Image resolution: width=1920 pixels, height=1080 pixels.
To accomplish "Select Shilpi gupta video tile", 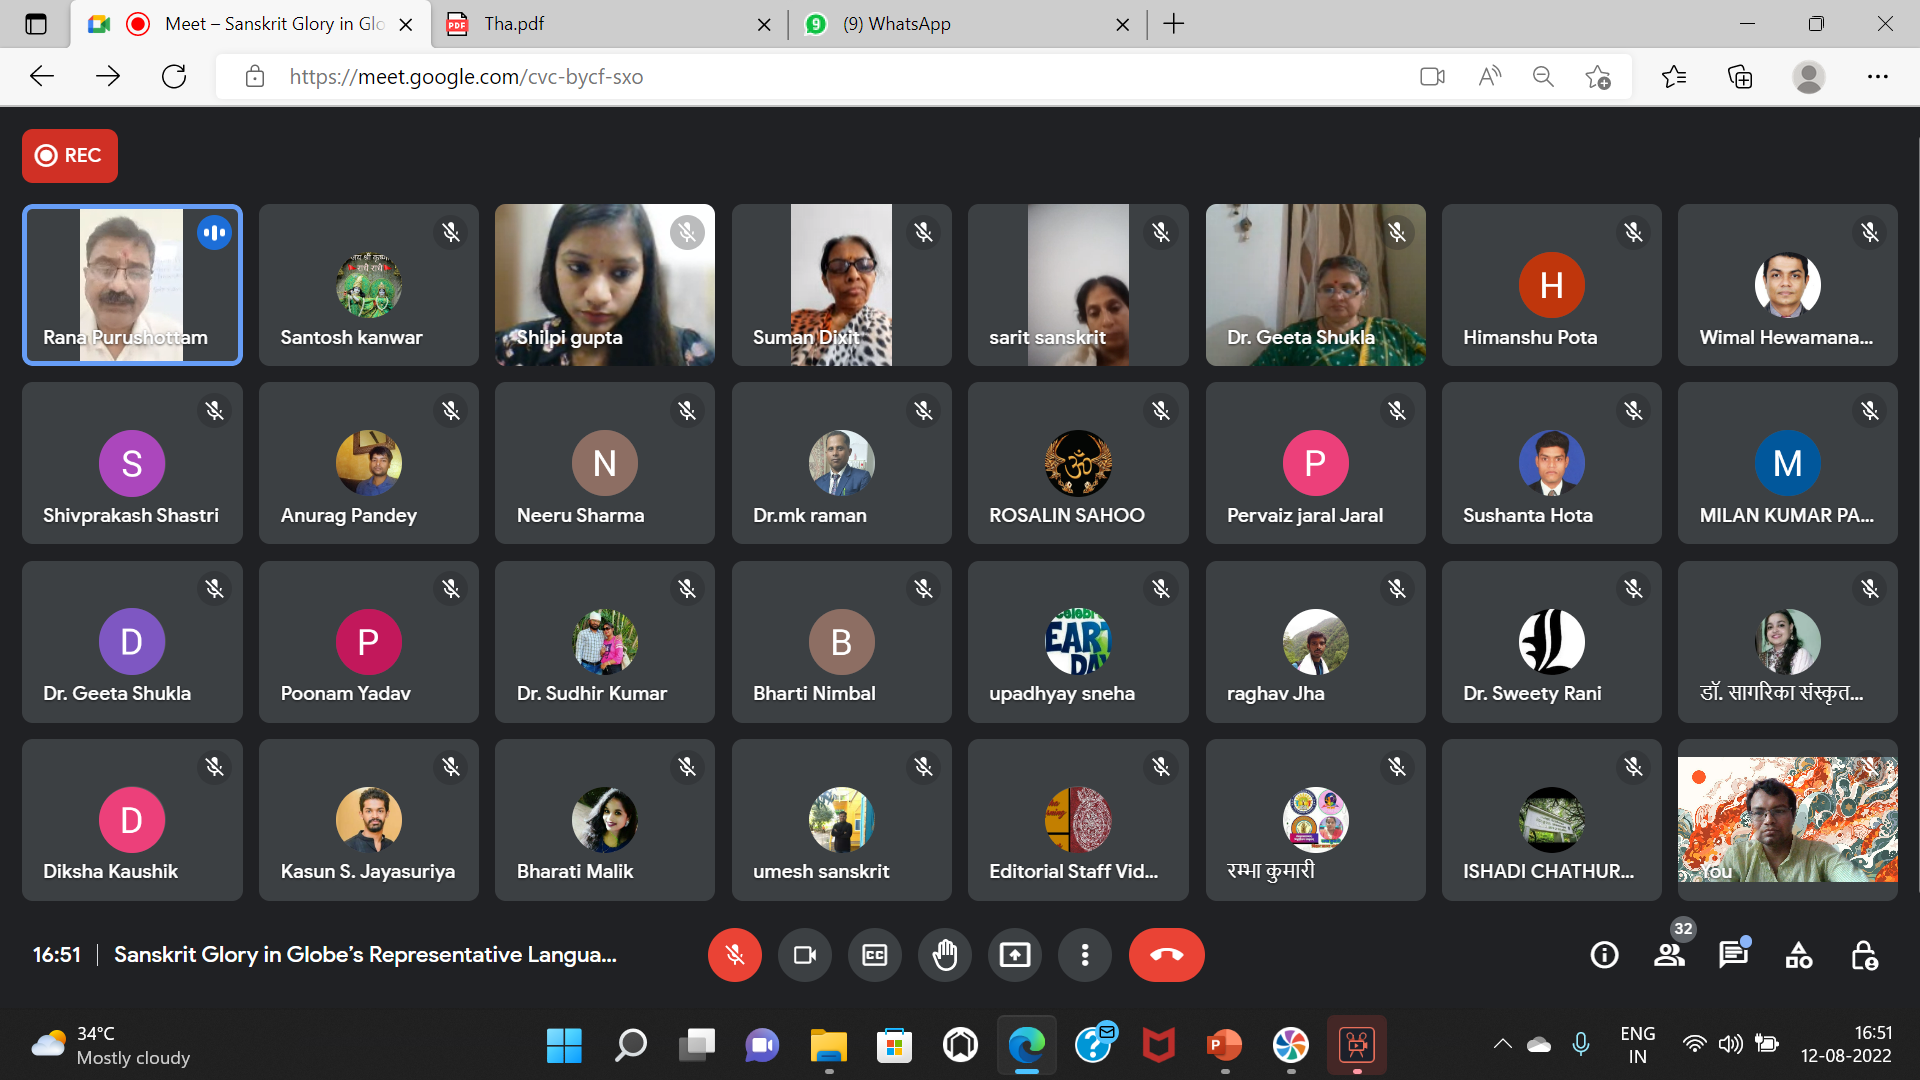I will click(x=604, y=285).
